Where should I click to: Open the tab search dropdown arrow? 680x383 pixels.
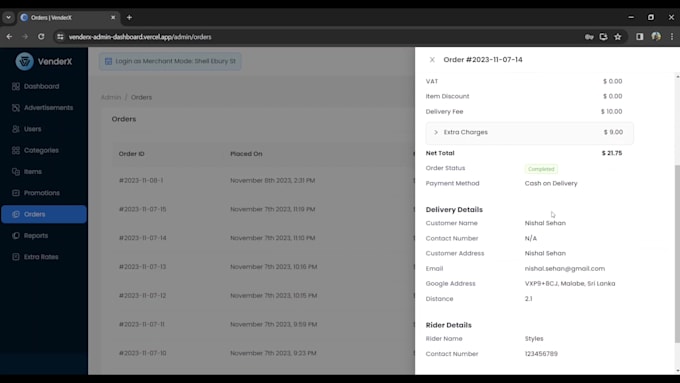8,17
